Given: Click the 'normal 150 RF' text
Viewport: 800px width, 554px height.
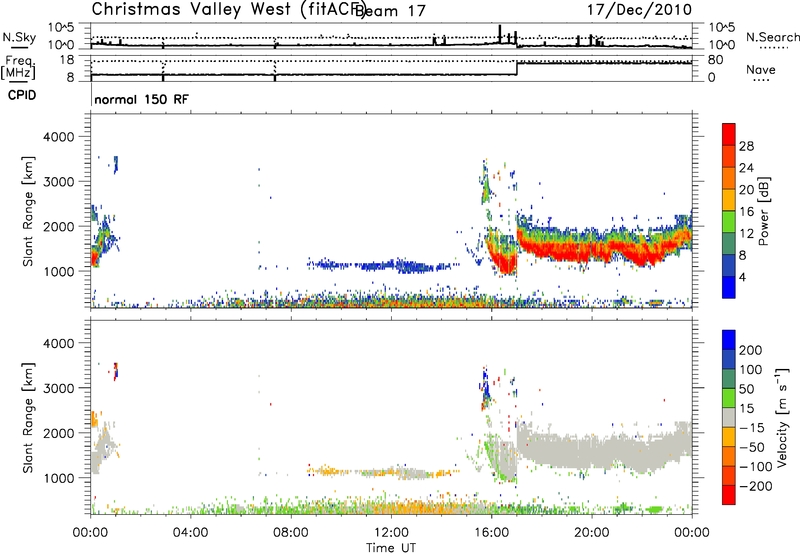Looking at the screenshot, I should (x=141, y=99).
